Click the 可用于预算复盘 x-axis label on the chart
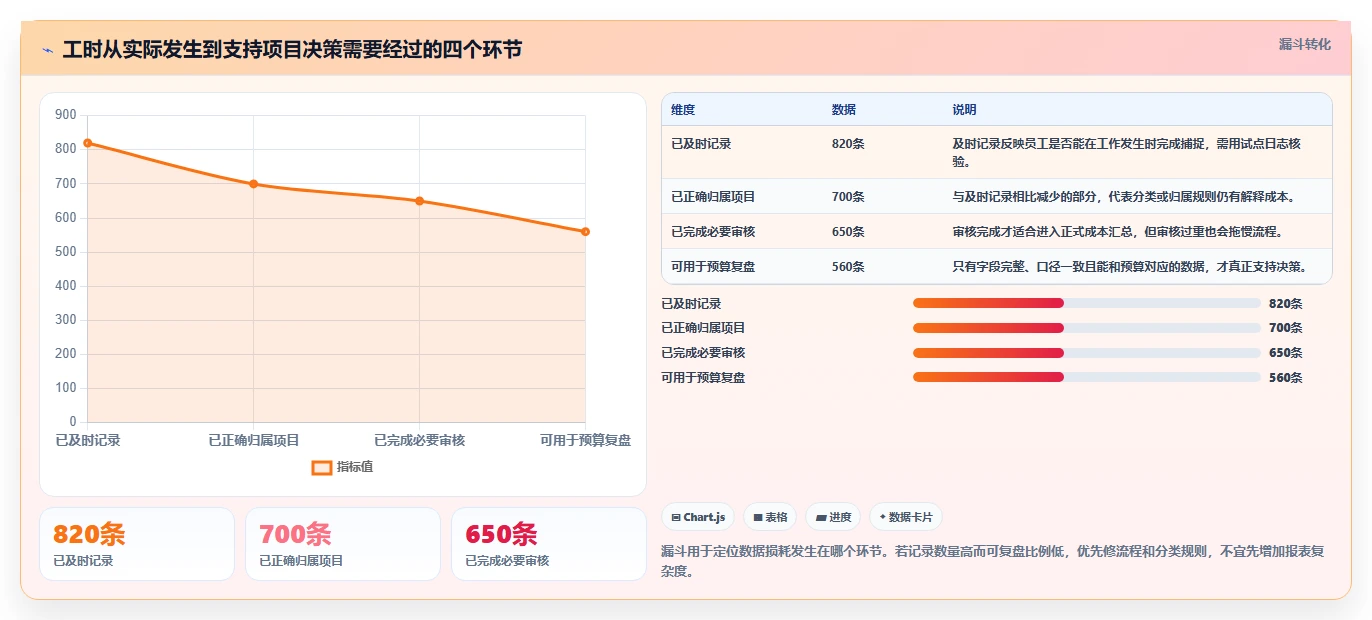The image size is (1372, 620). coord(585,440)
